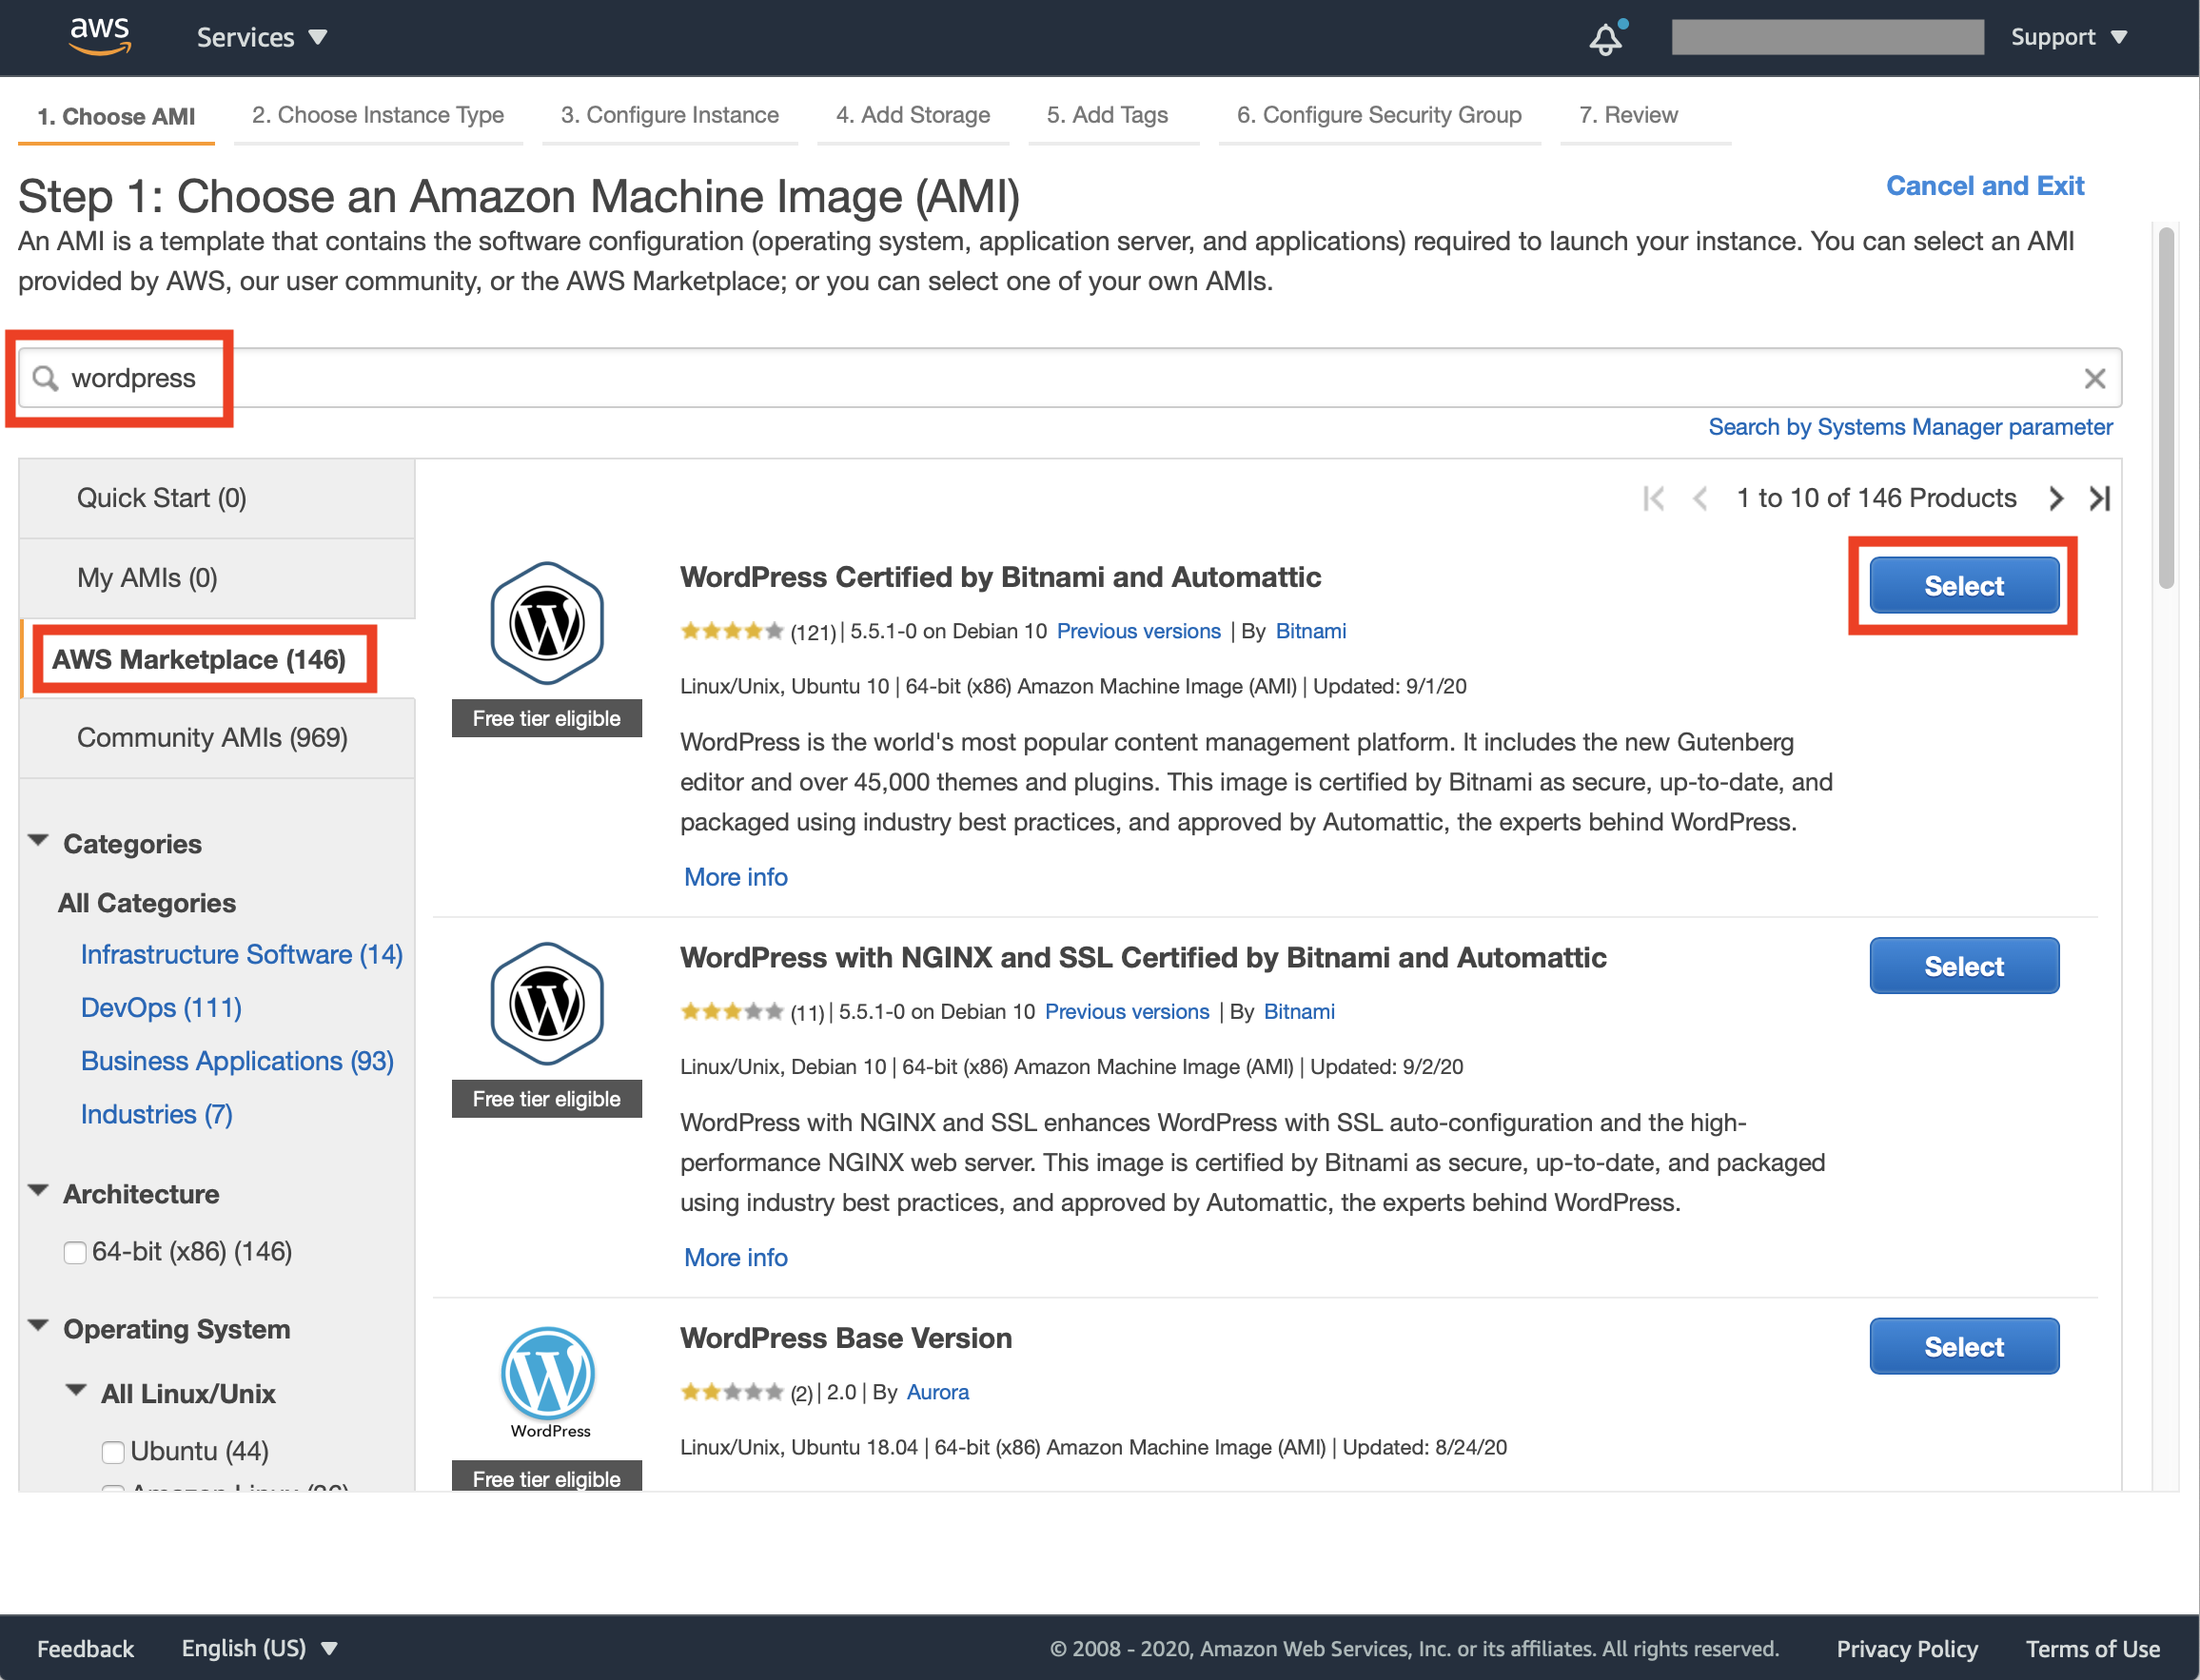Switch to 2. Choose Instance Type step
Image resolution: width=2200 pixels, height=1680 pixels.
pos(378,115)
